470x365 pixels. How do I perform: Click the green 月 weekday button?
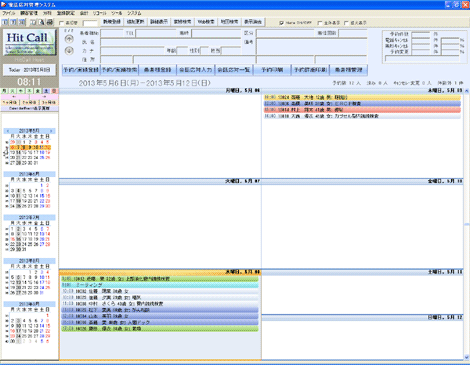point(4,91)
